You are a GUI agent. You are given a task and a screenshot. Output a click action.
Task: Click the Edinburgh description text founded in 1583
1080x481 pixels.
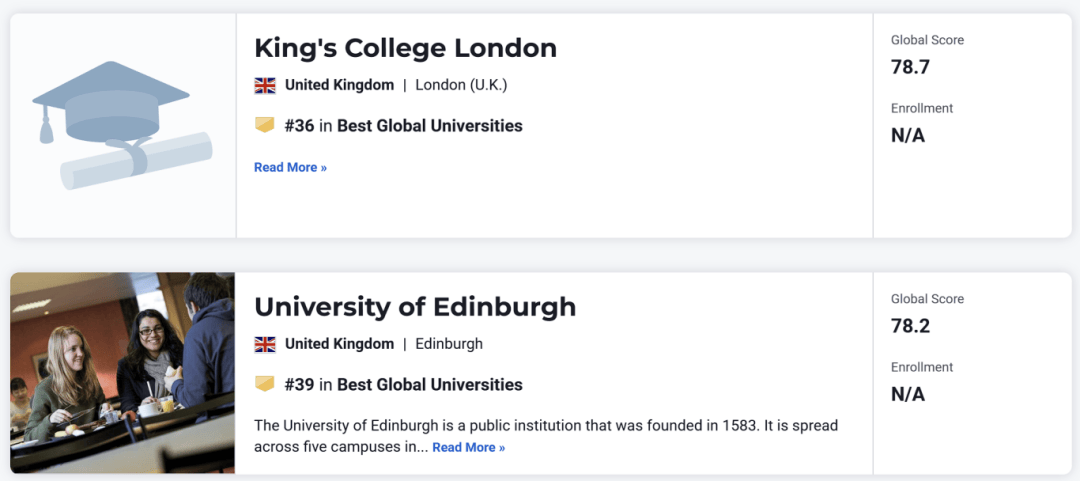[x=546, y=436]
